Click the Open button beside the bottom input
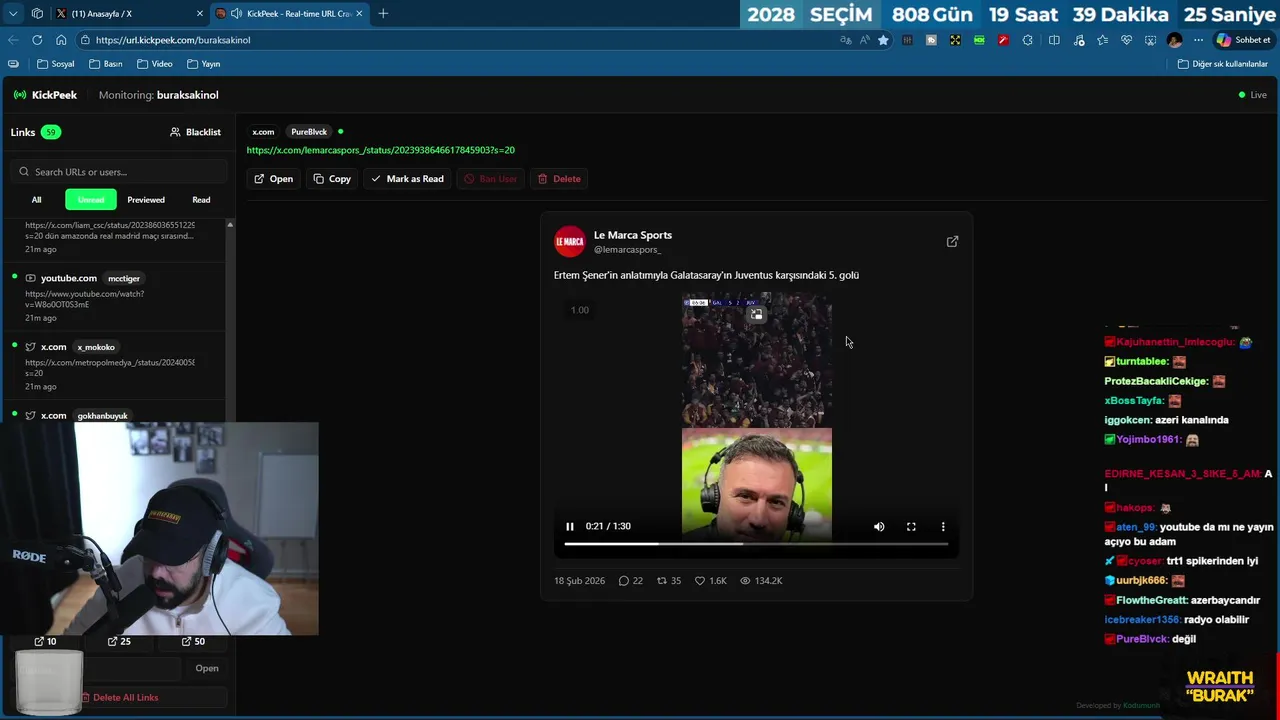Screen dimensions: 1280x720 click(x=207, y=668)
